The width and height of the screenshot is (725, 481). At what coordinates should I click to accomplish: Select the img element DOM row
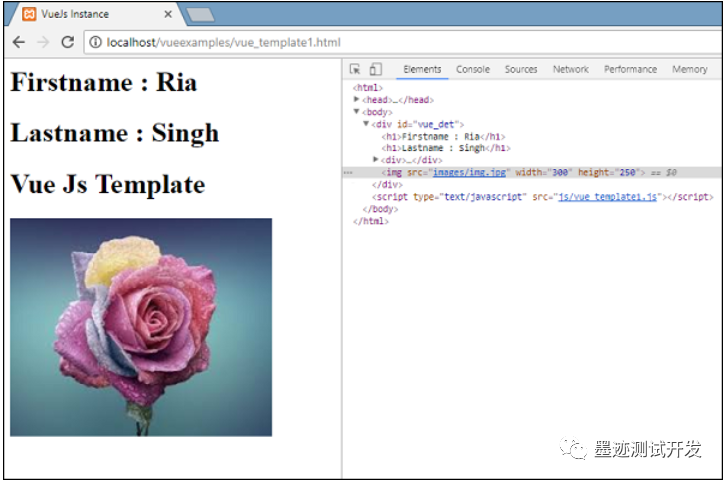(x=532, y=173)
